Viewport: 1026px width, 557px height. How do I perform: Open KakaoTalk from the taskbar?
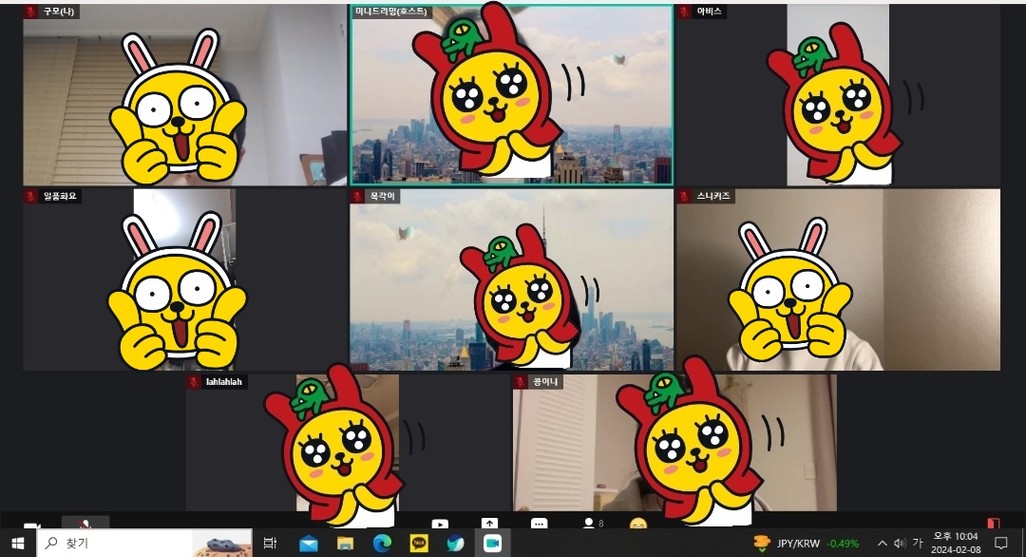tap(419, 543)
